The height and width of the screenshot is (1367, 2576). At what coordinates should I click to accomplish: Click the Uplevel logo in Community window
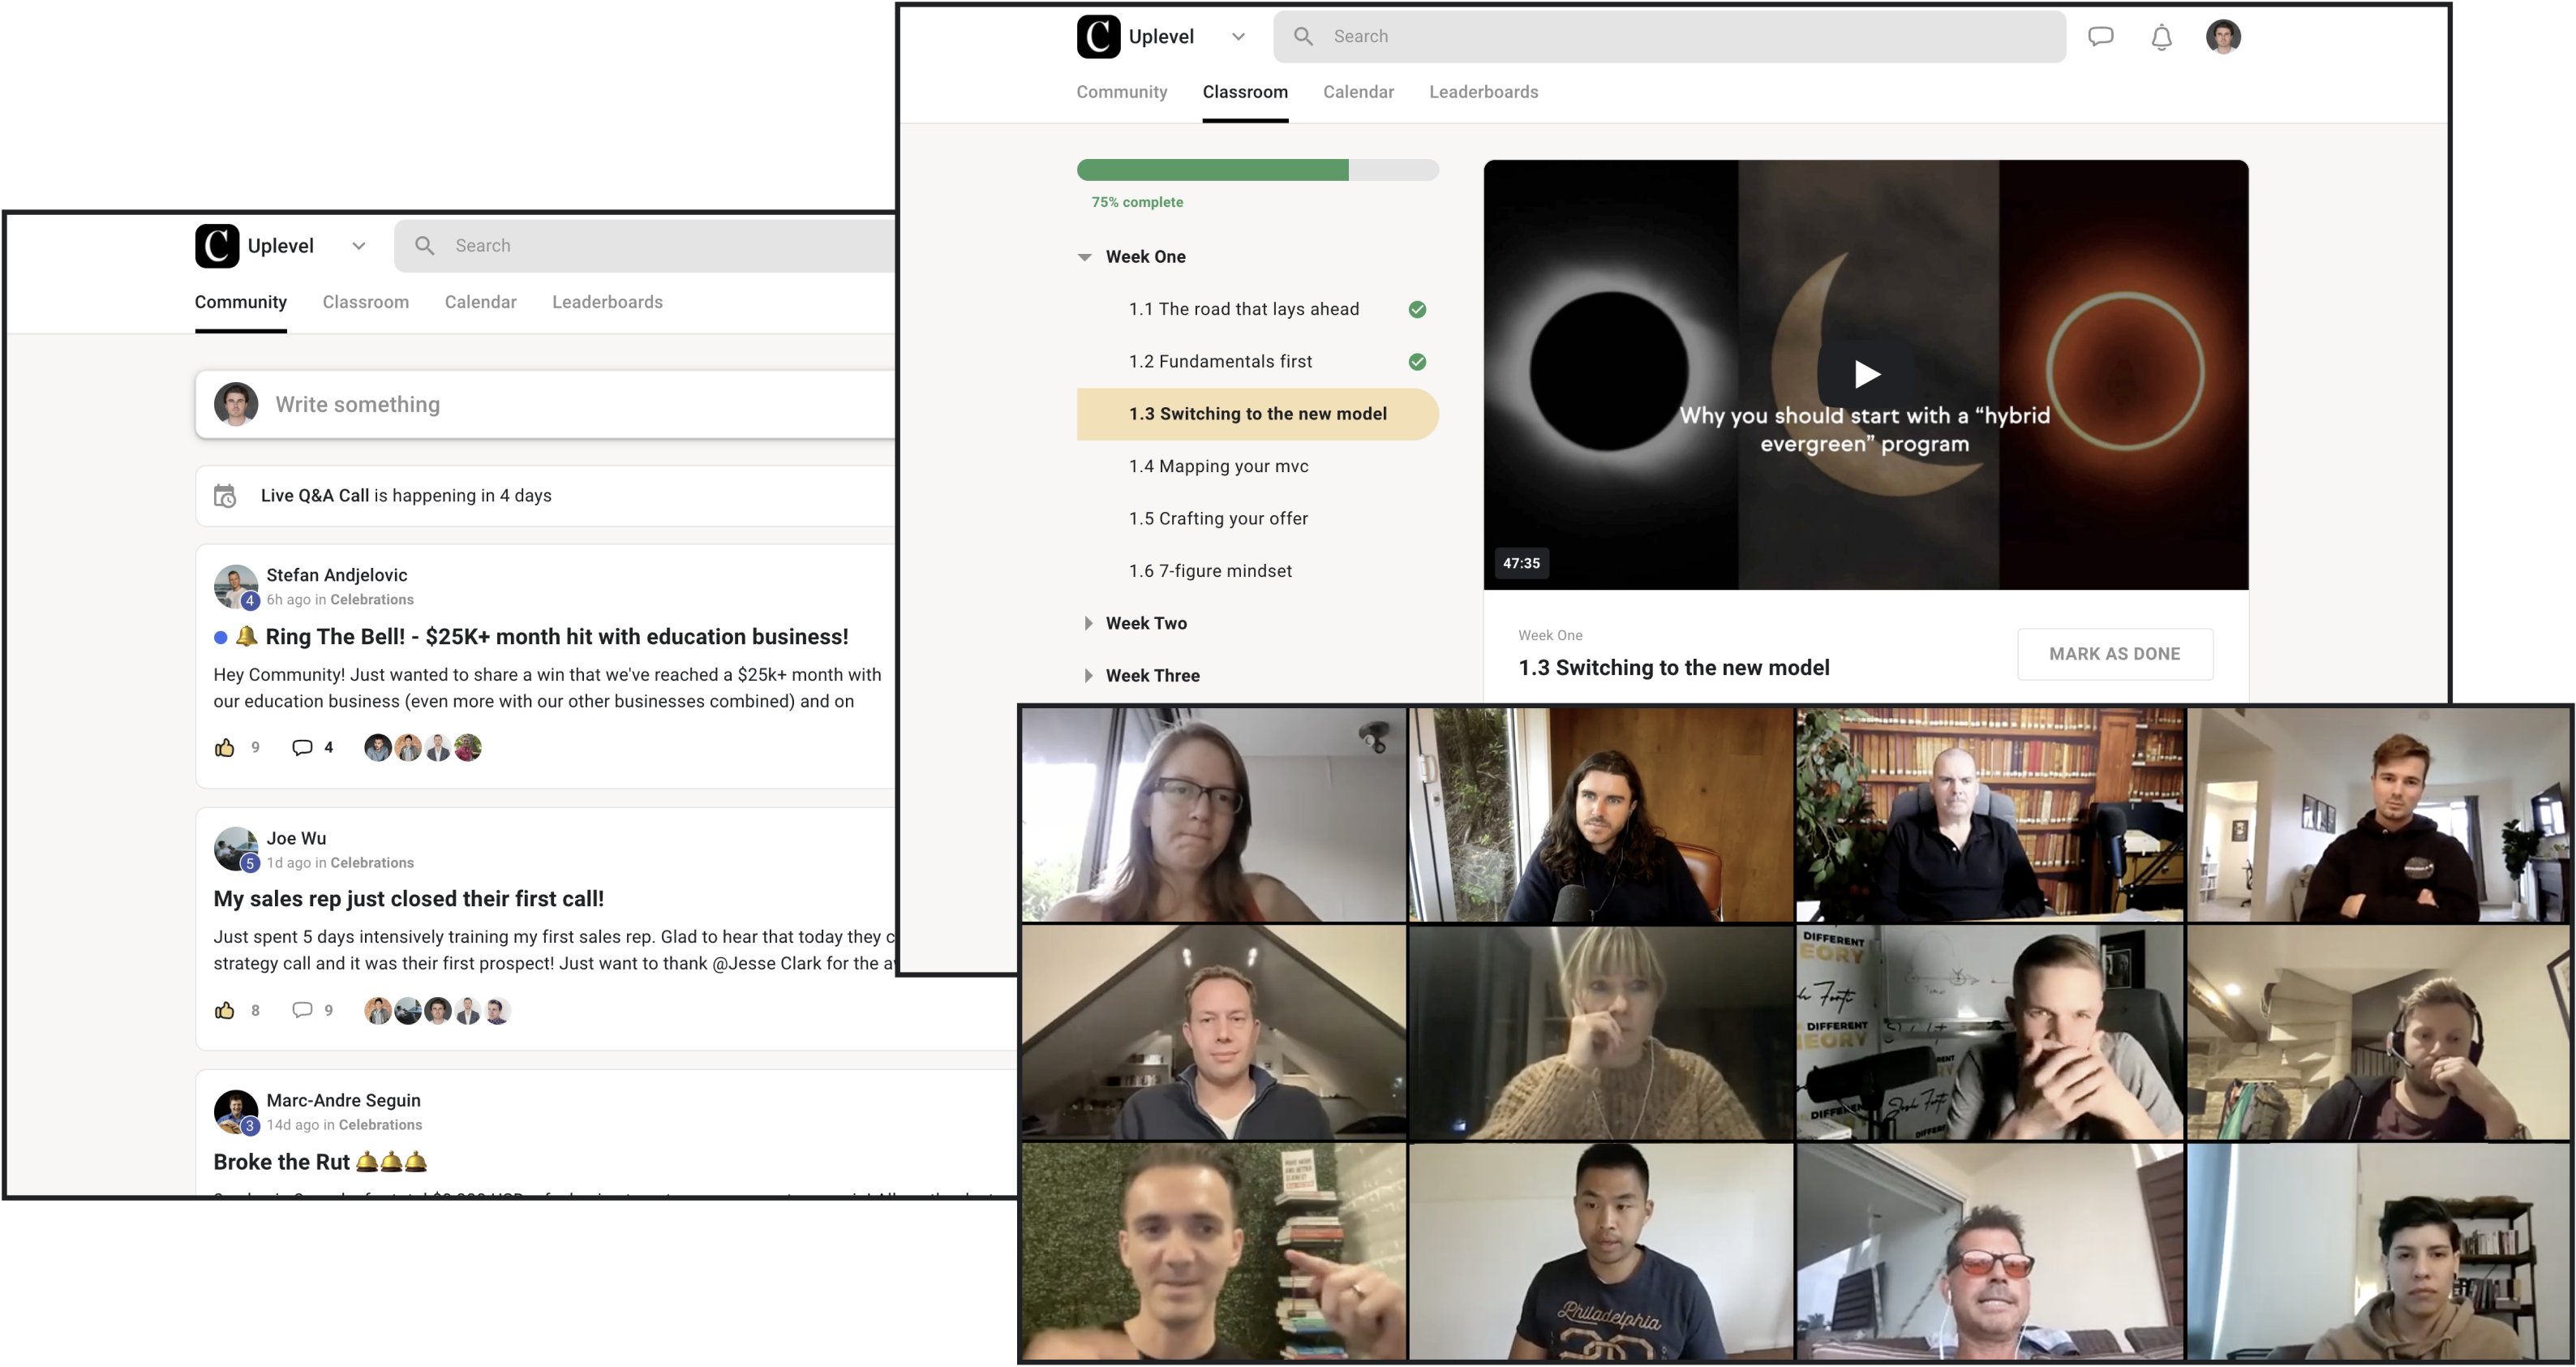pyautogui.click(x=217, y=246)
